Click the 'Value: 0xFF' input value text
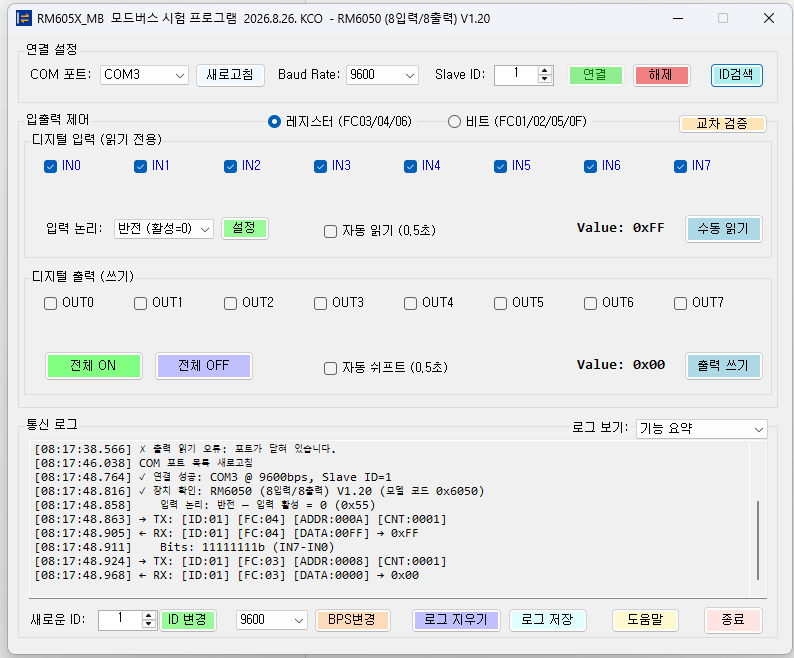This screenshot has height=658, width=794. (x=621, y=228)
